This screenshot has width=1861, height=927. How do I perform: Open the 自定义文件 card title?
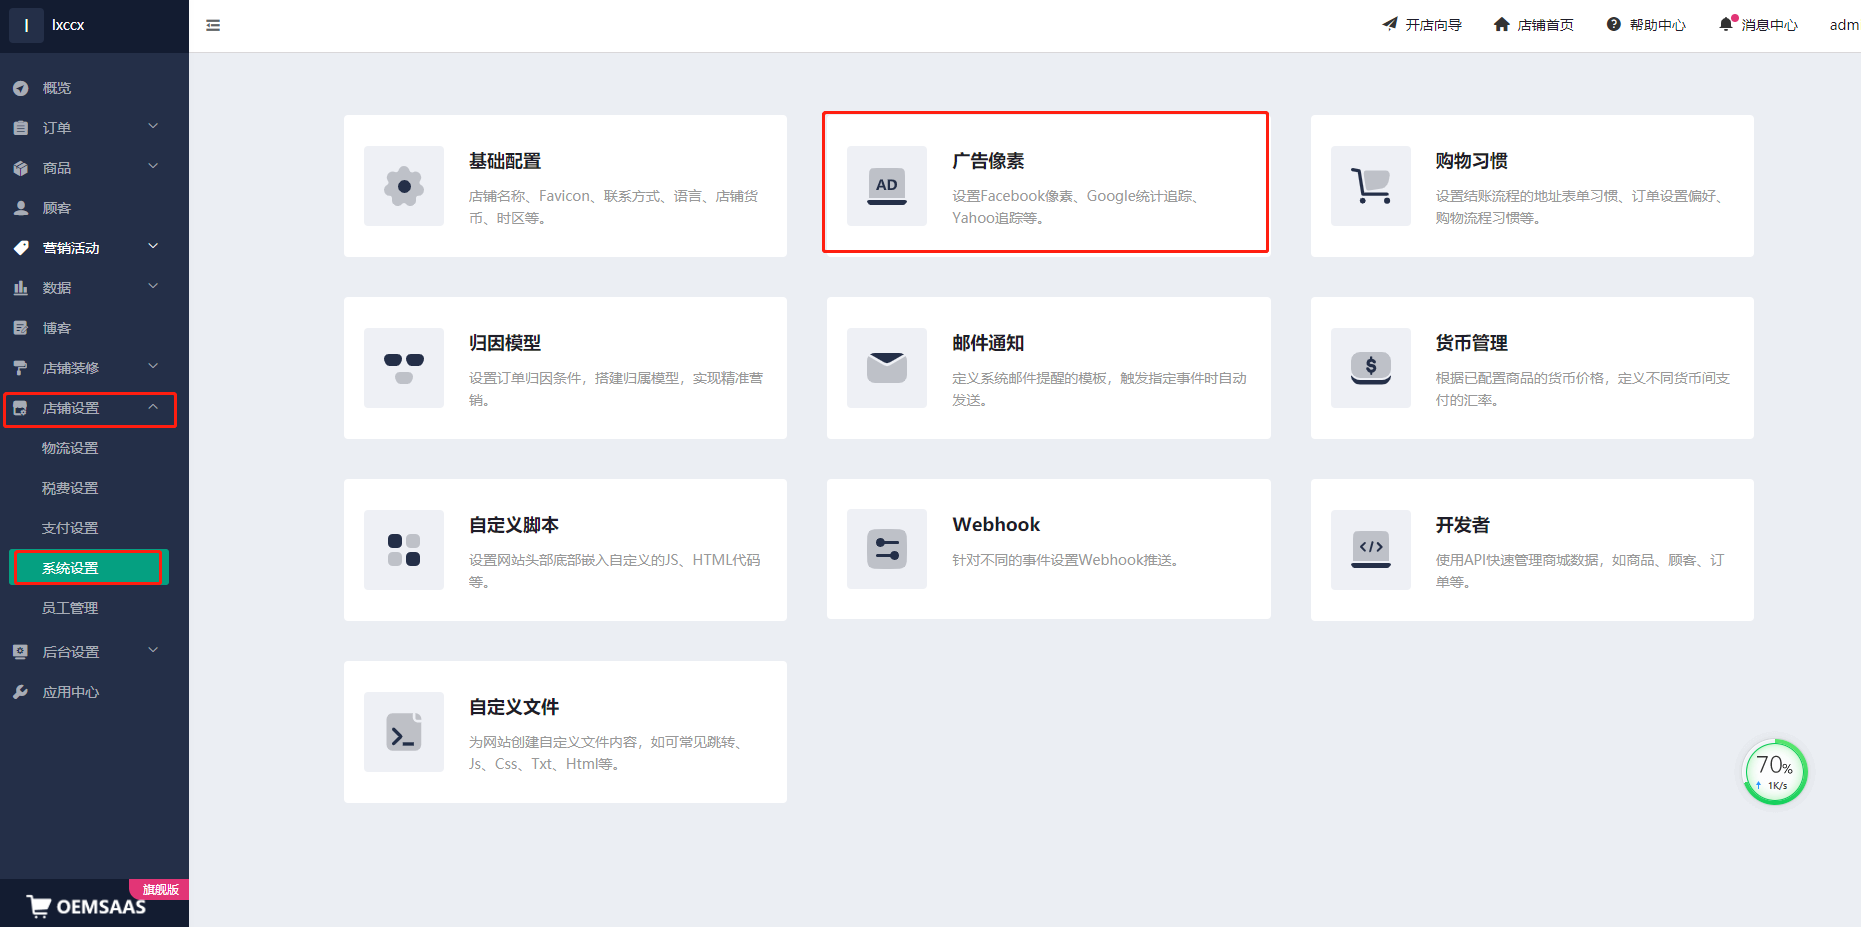[514, 707]
